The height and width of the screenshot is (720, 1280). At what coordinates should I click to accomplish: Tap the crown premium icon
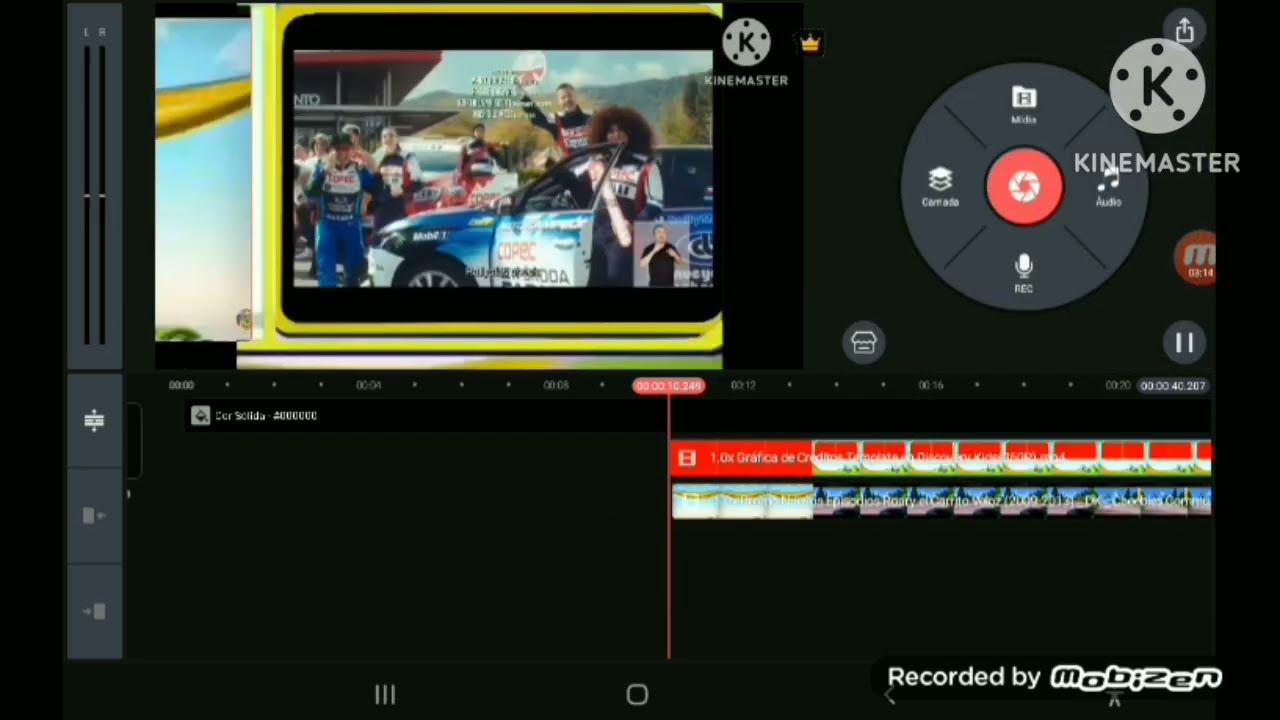pyautogui.click(x=810, y=43)
